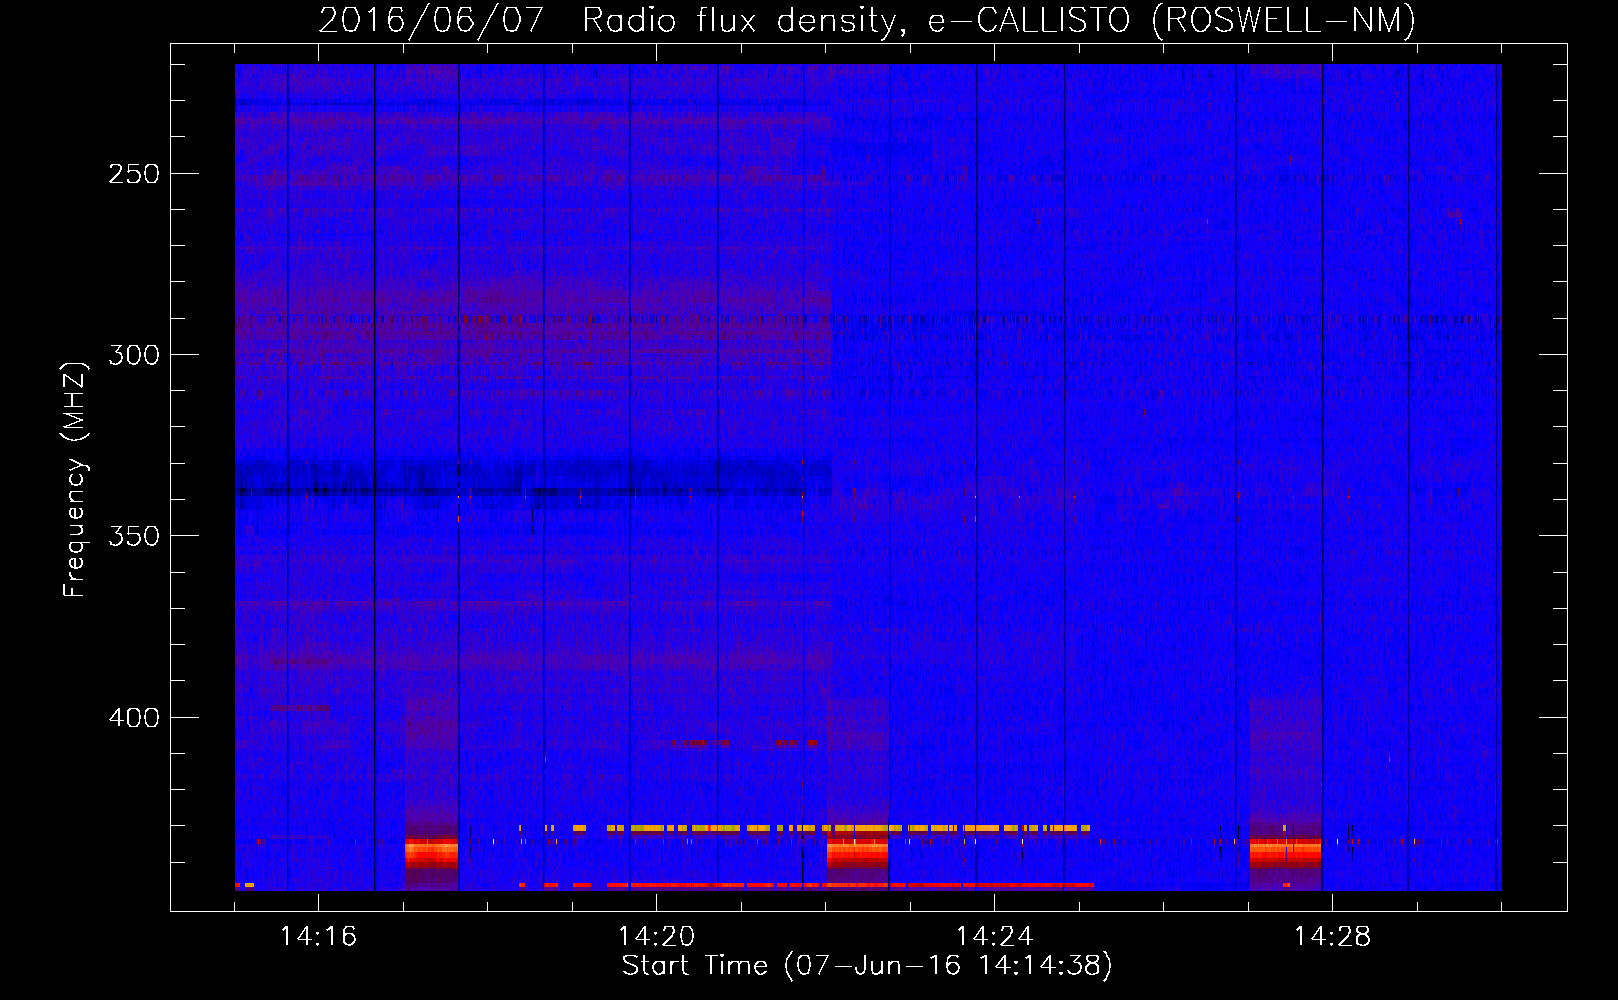Click the 250 frequency tick label
The height and width of the screenshot is (1000, 1618).
point(134,174)
